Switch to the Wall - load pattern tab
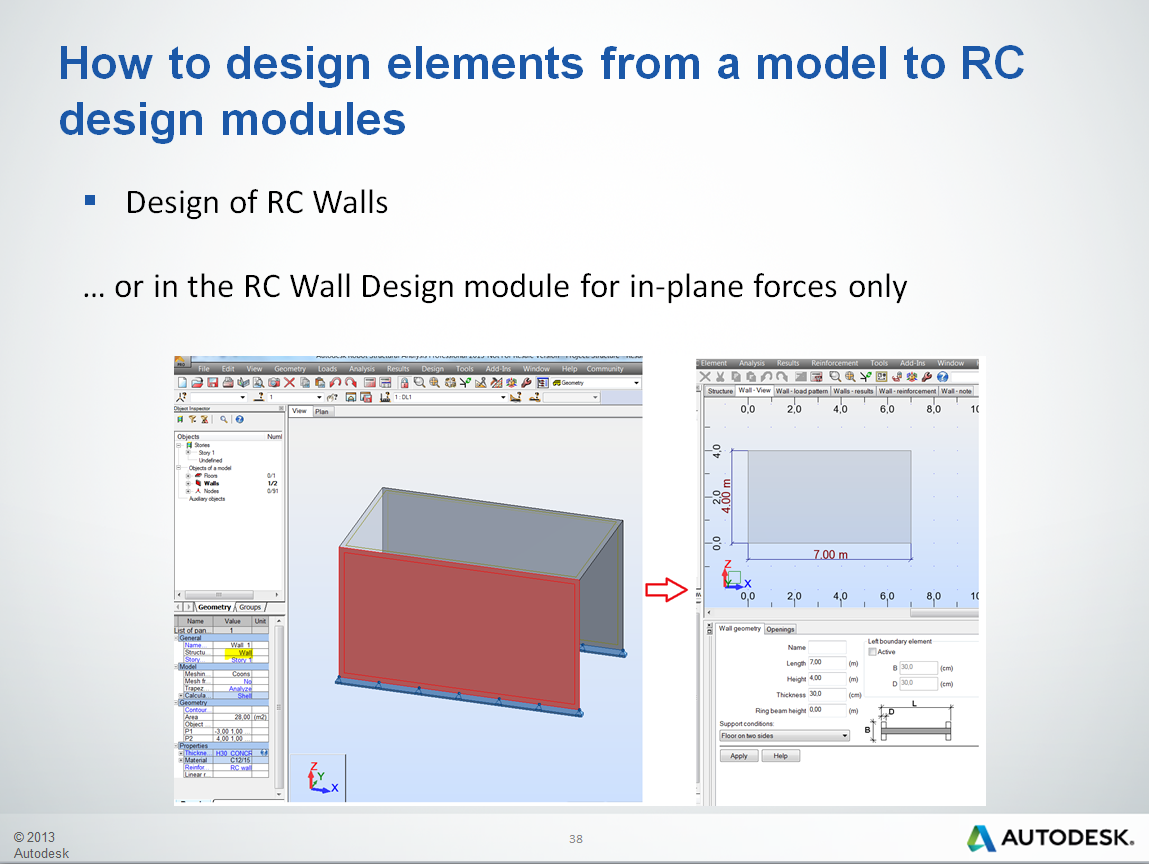 pos(802,391)
